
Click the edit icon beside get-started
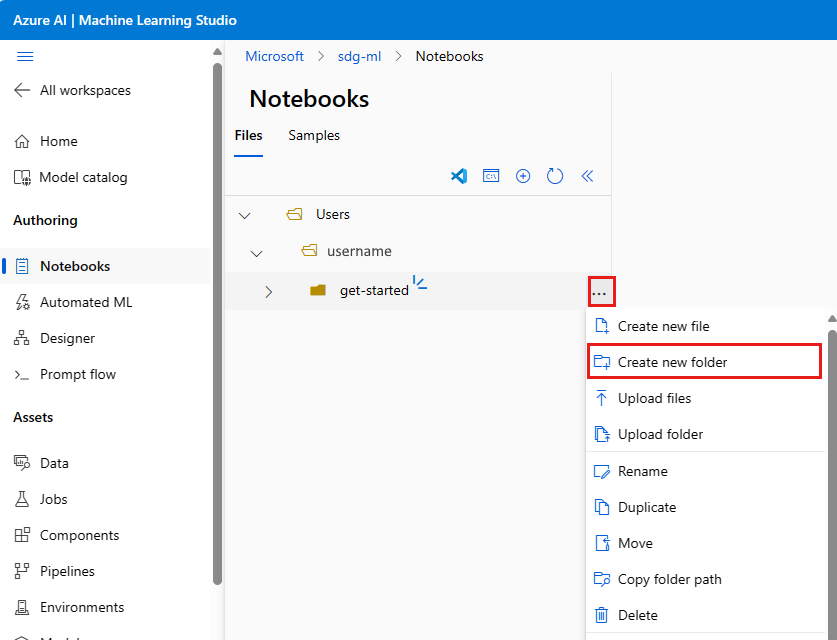pyautogui.click(x=420, y=283)
